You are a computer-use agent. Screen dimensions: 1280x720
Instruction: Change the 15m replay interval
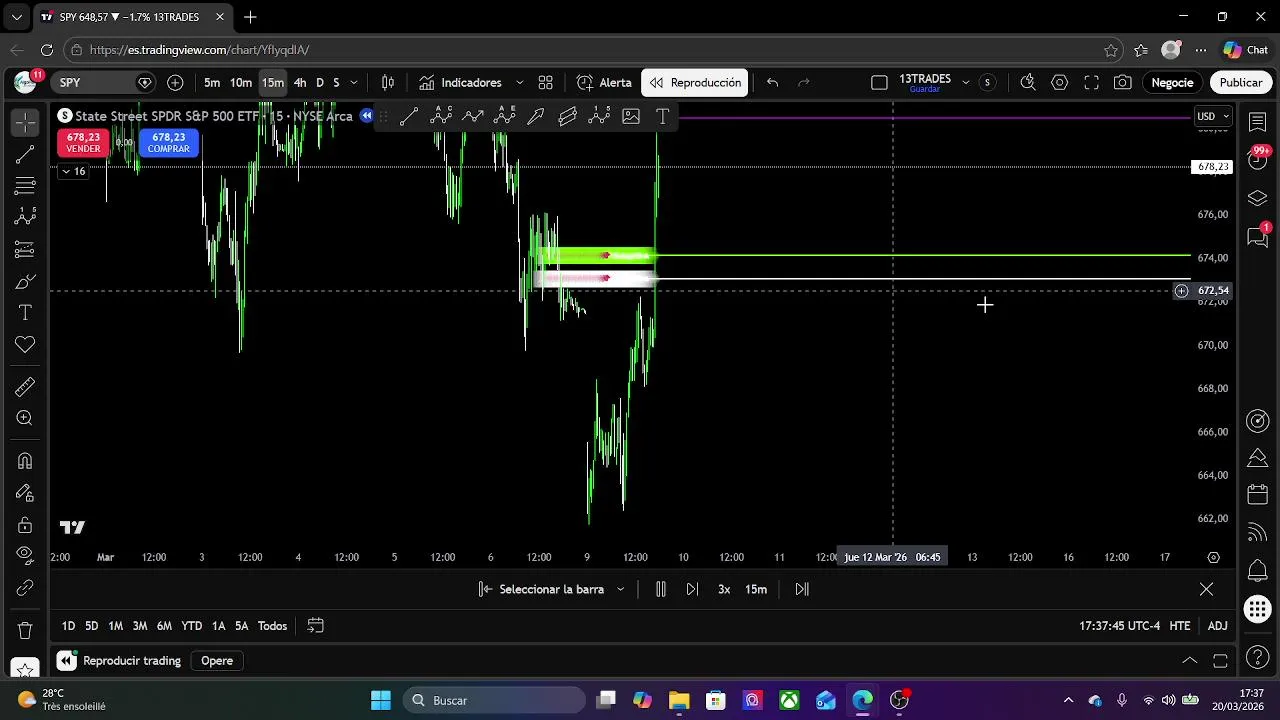[756, 589]
